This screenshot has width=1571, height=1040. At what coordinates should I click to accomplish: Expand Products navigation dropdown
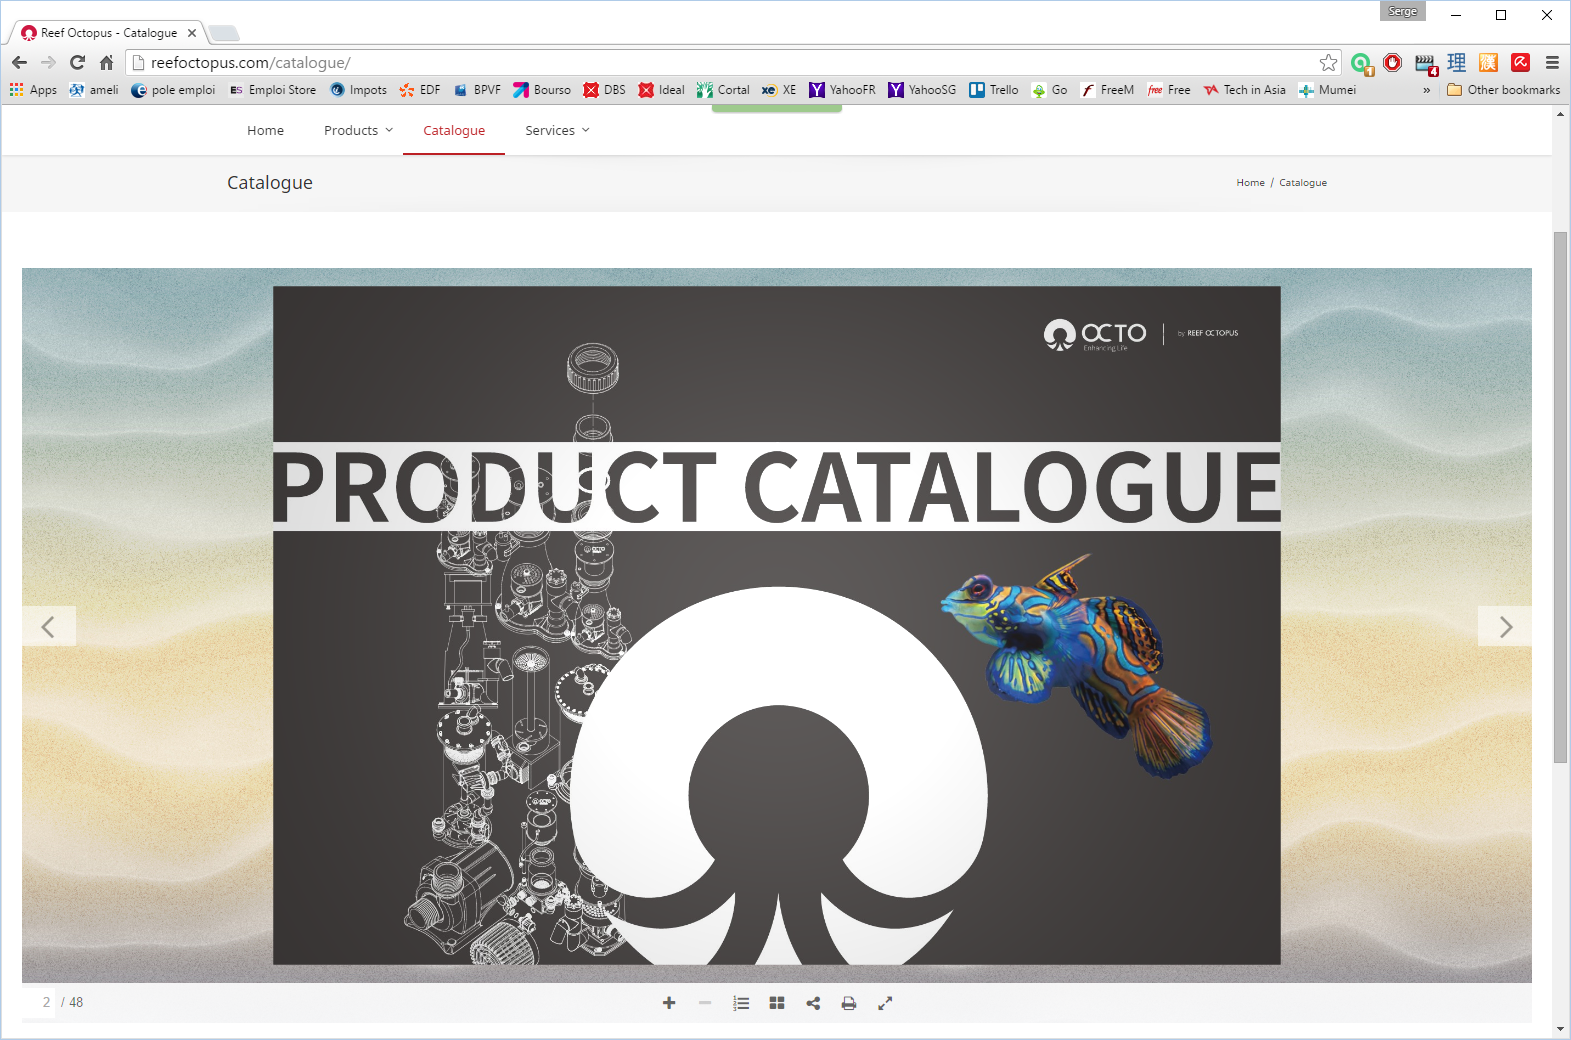click(x=358, y=130)
